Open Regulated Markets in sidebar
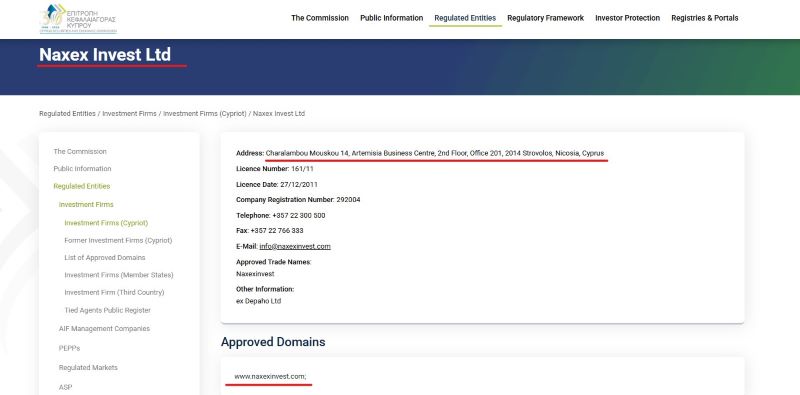The height and width of the screenshot is (395, 800). [88, 367]
